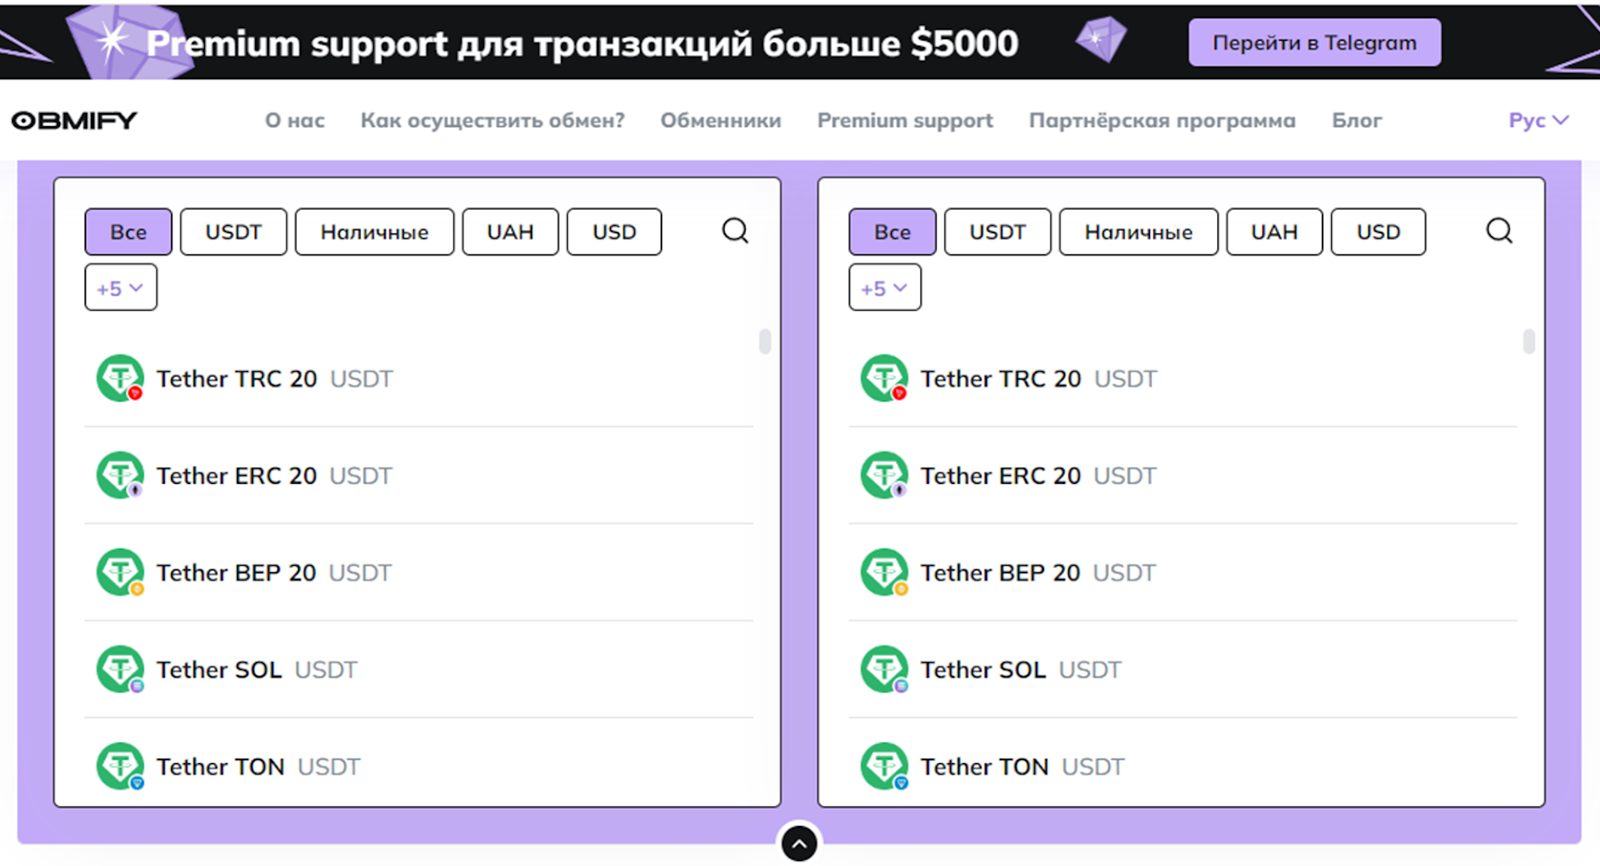The width and height of the screenshot is (1600, 866).
Task: Click Tether BEP 20 icon in left panel
Action: point(120,573)
